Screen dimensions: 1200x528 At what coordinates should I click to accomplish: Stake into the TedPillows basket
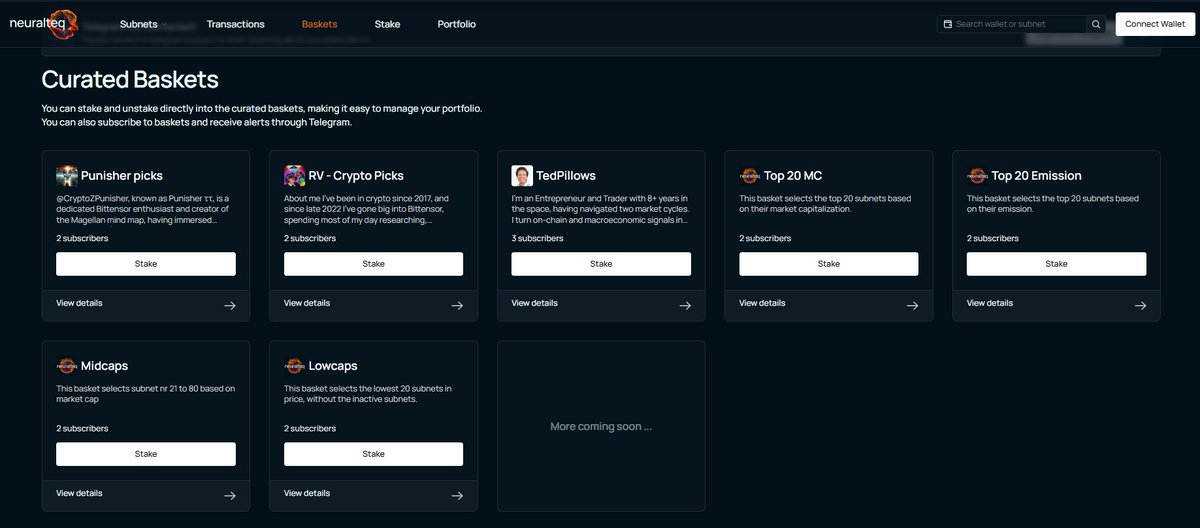[x=601, y=264]
